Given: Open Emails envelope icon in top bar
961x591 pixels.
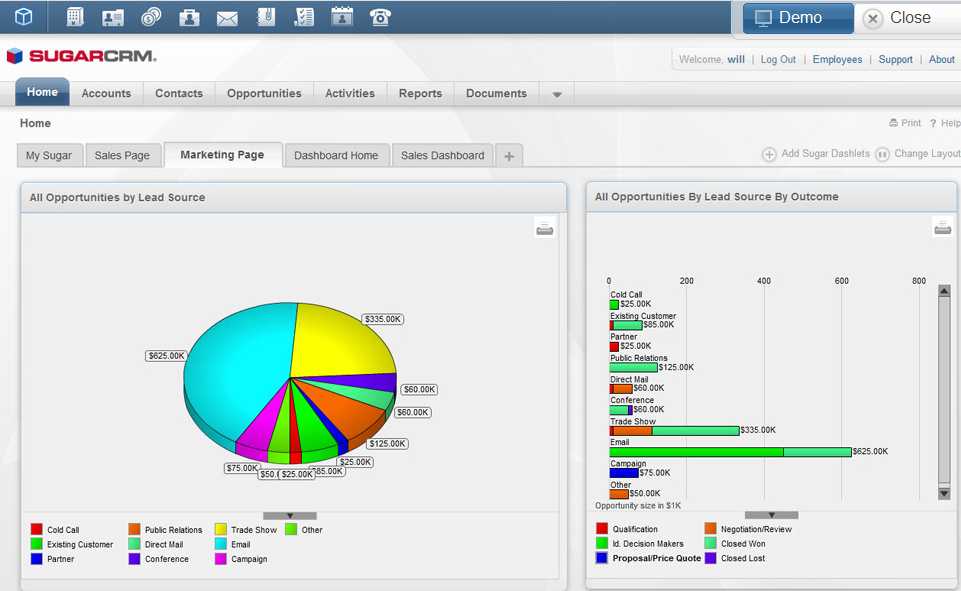Looking at the screenshot, I should (x=227, y=18).
